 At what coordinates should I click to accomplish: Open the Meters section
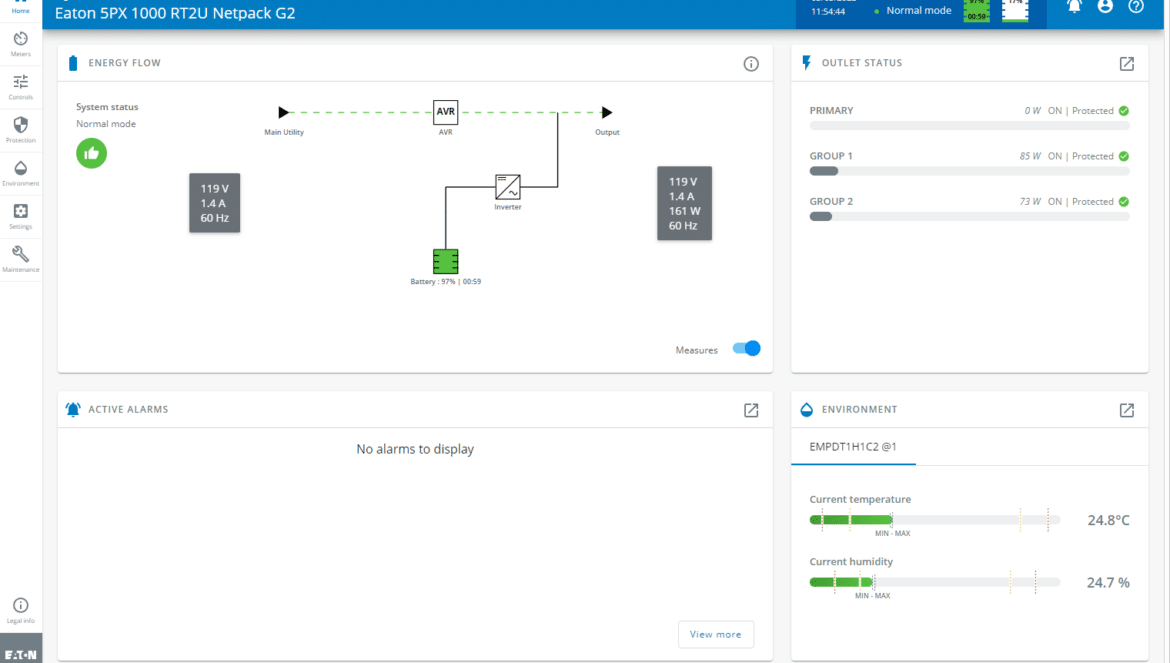[21, 44]
